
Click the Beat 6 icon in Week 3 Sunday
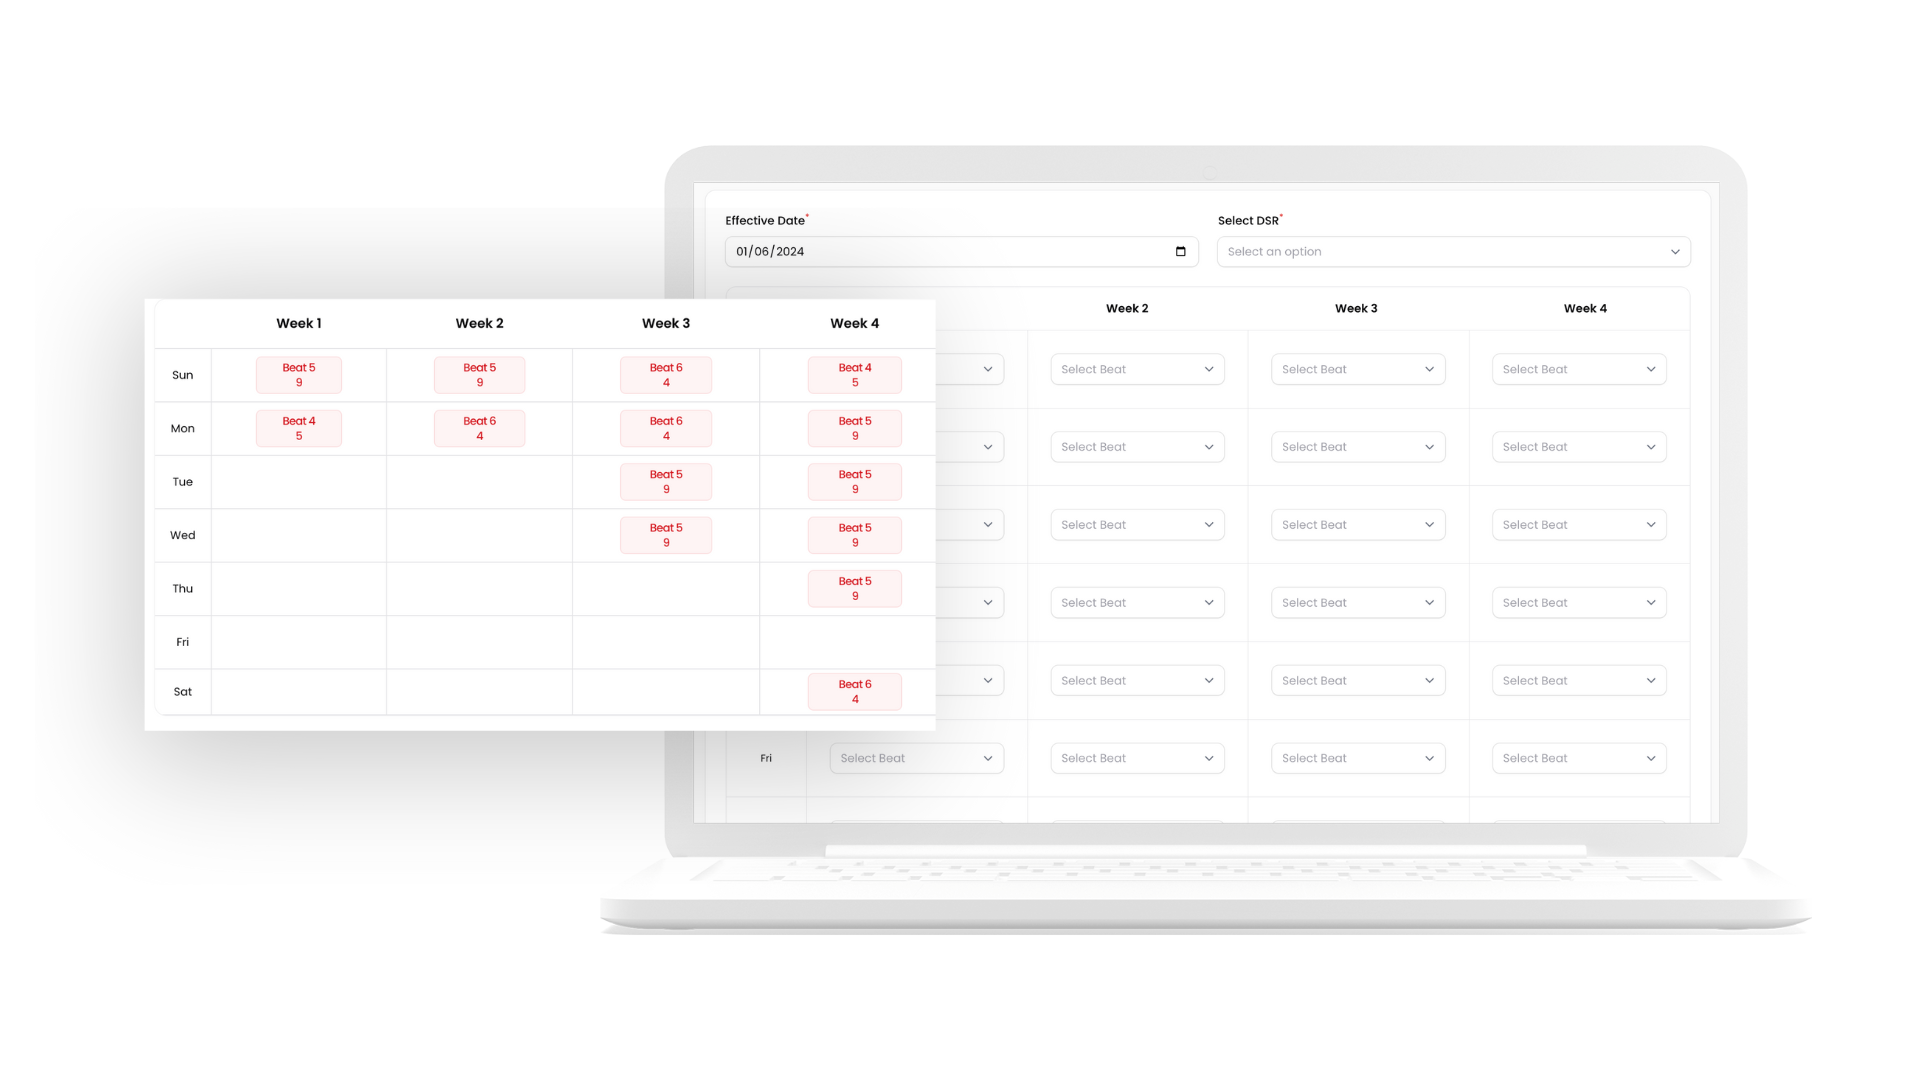click(666, 375)
